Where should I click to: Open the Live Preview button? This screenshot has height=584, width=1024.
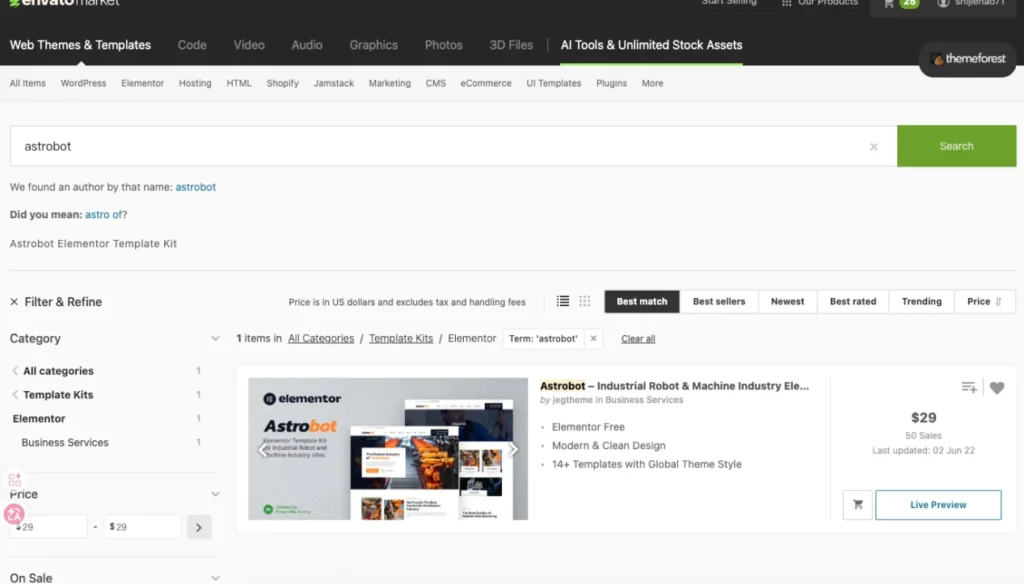938,505
